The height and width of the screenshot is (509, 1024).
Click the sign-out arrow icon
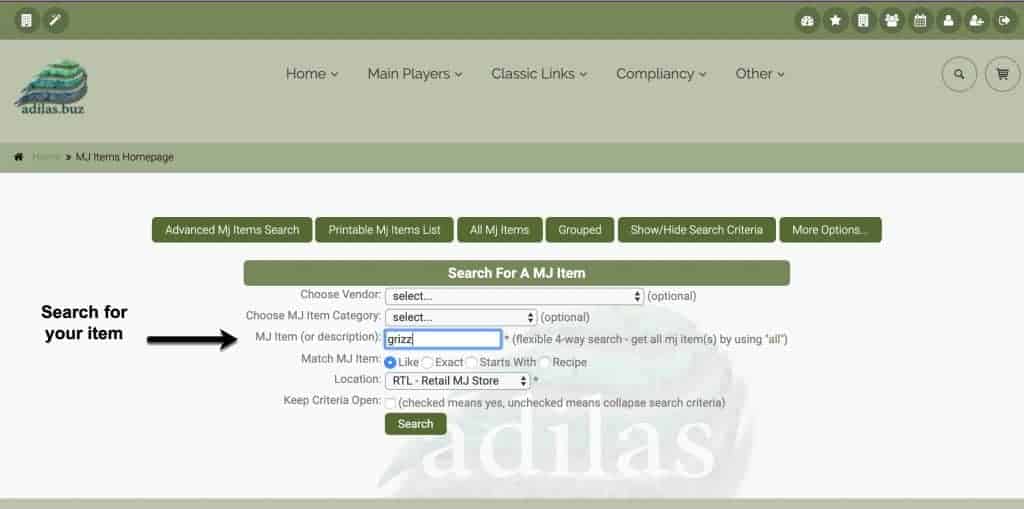1004,21
